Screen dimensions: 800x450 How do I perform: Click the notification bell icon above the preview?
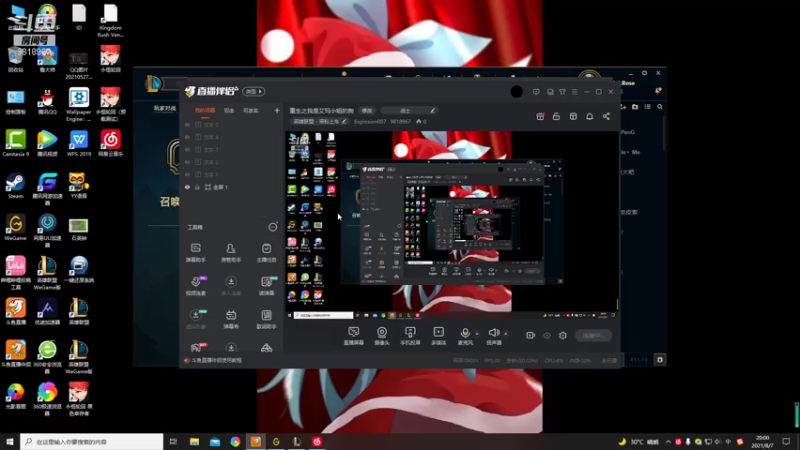[589, 116]
